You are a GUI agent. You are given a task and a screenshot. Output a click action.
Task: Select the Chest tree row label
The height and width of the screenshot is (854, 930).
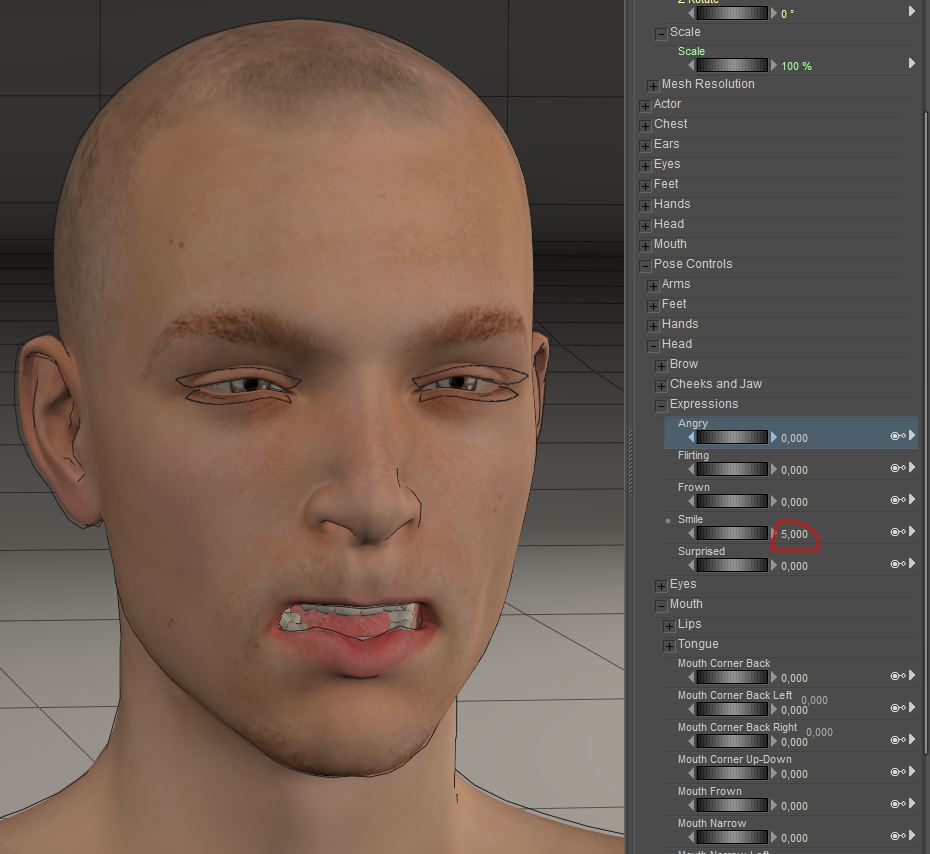670,124
